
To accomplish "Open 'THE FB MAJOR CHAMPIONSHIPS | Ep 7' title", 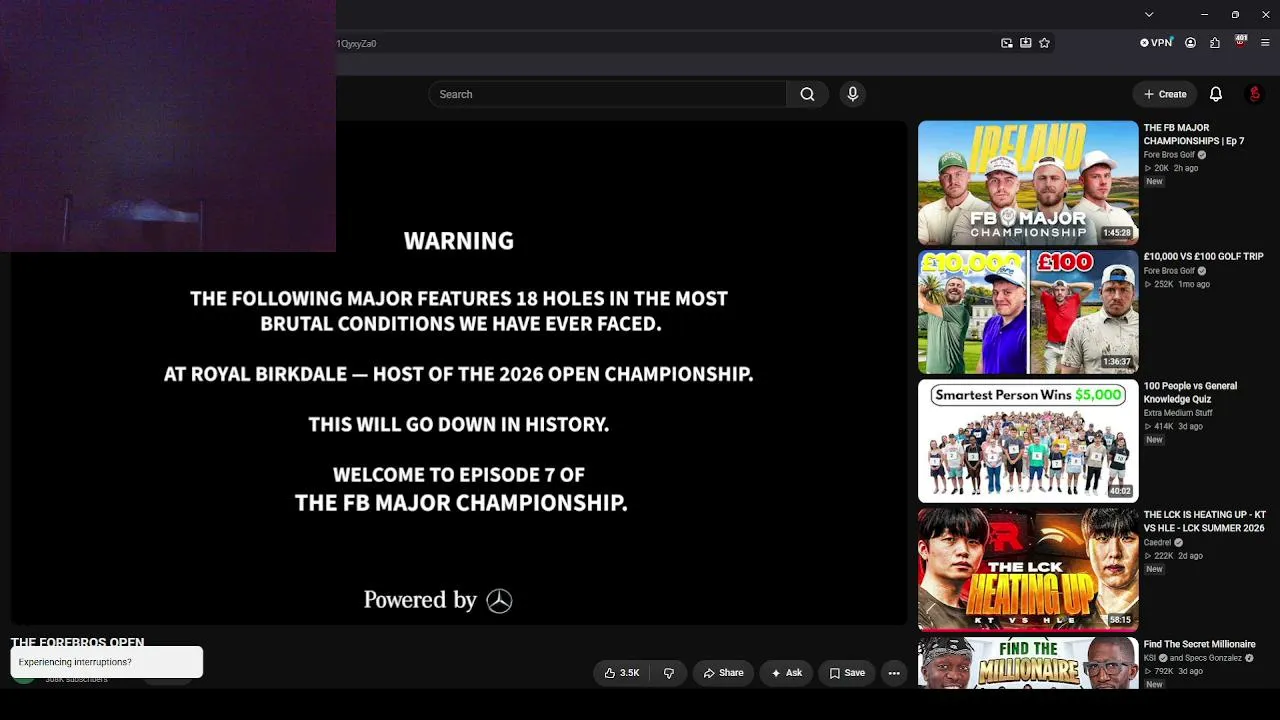I will point(1194,134).
